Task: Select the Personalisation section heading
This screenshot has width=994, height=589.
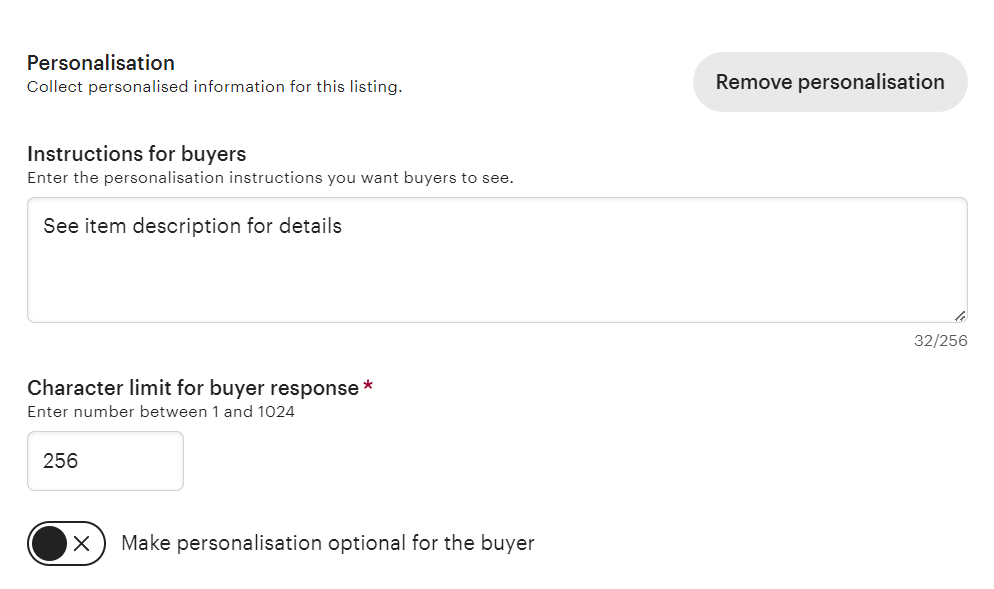Action: [100, 62]
